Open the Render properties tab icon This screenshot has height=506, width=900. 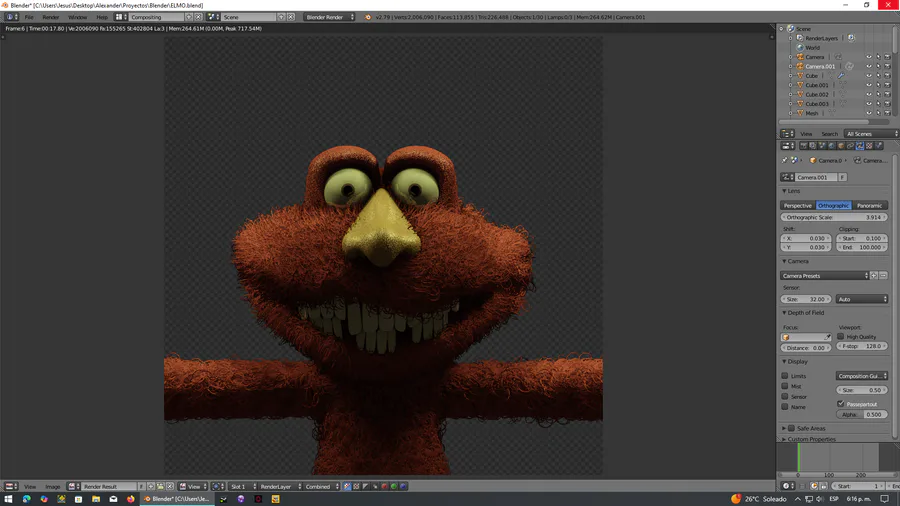coord(804,146)
